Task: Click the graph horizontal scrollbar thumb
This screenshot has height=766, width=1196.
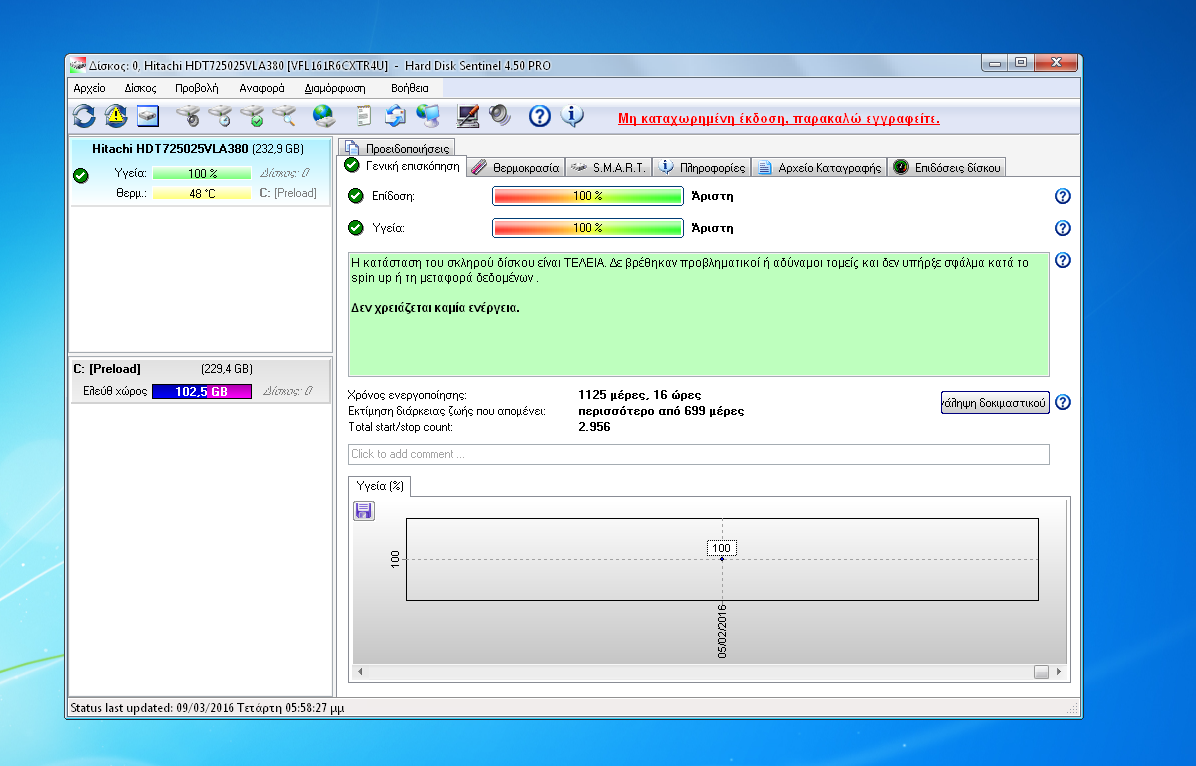Action: (1041, 671)
